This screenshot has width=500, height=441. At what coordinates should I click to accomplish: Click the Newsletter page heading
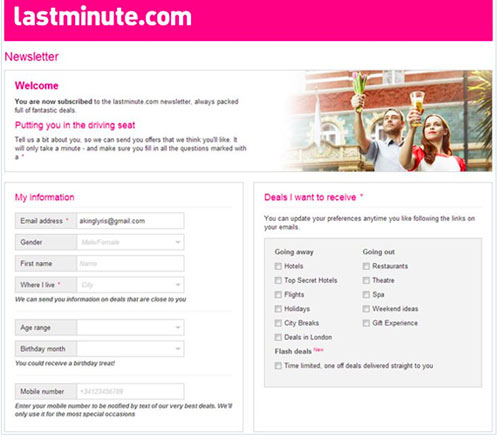32,56
